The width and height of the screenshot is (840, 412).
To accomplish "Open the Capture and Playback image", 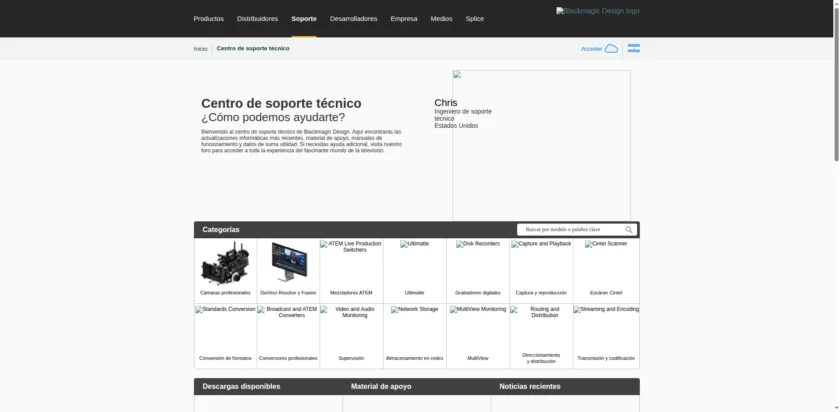I will coord(541,244).
